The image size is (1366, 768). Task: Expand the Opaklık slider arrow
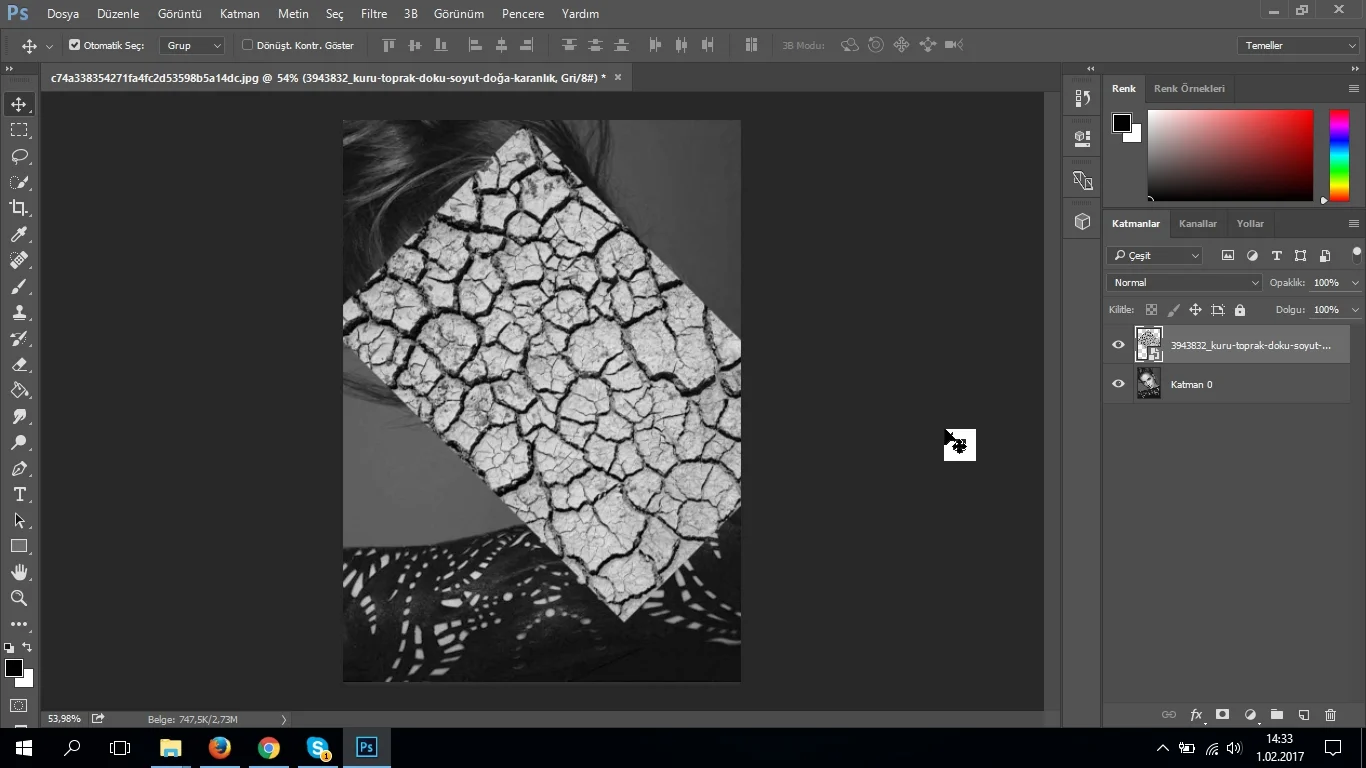click(1355, 283)
